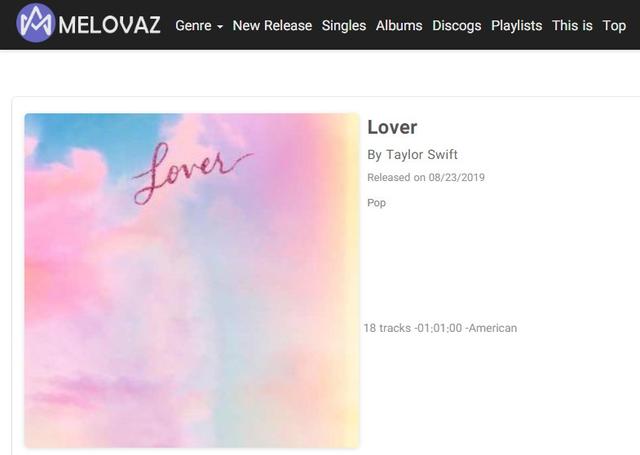Open the Discogs menu item
640x455 pixels.
click(x=457, y=26)
